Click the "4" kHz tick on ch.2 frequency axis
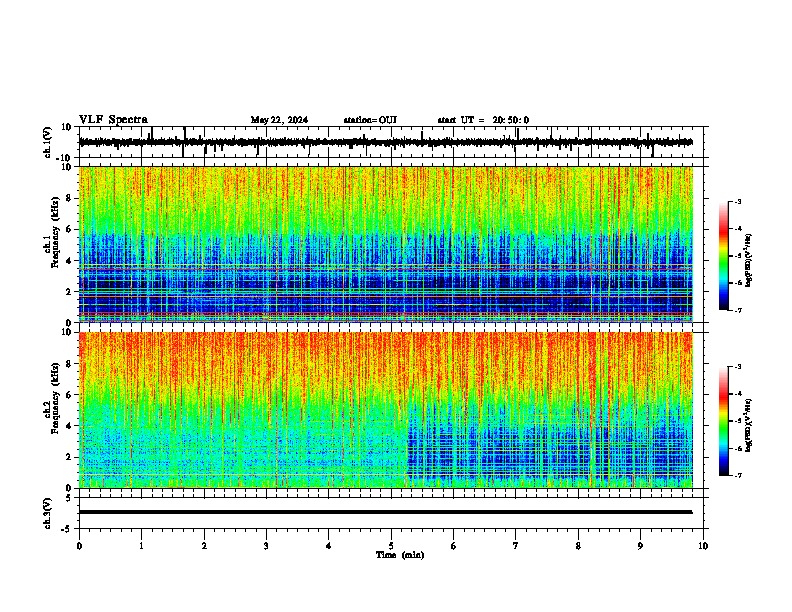The height and width of the screenshot is (612, 792). tap(69, 426)
